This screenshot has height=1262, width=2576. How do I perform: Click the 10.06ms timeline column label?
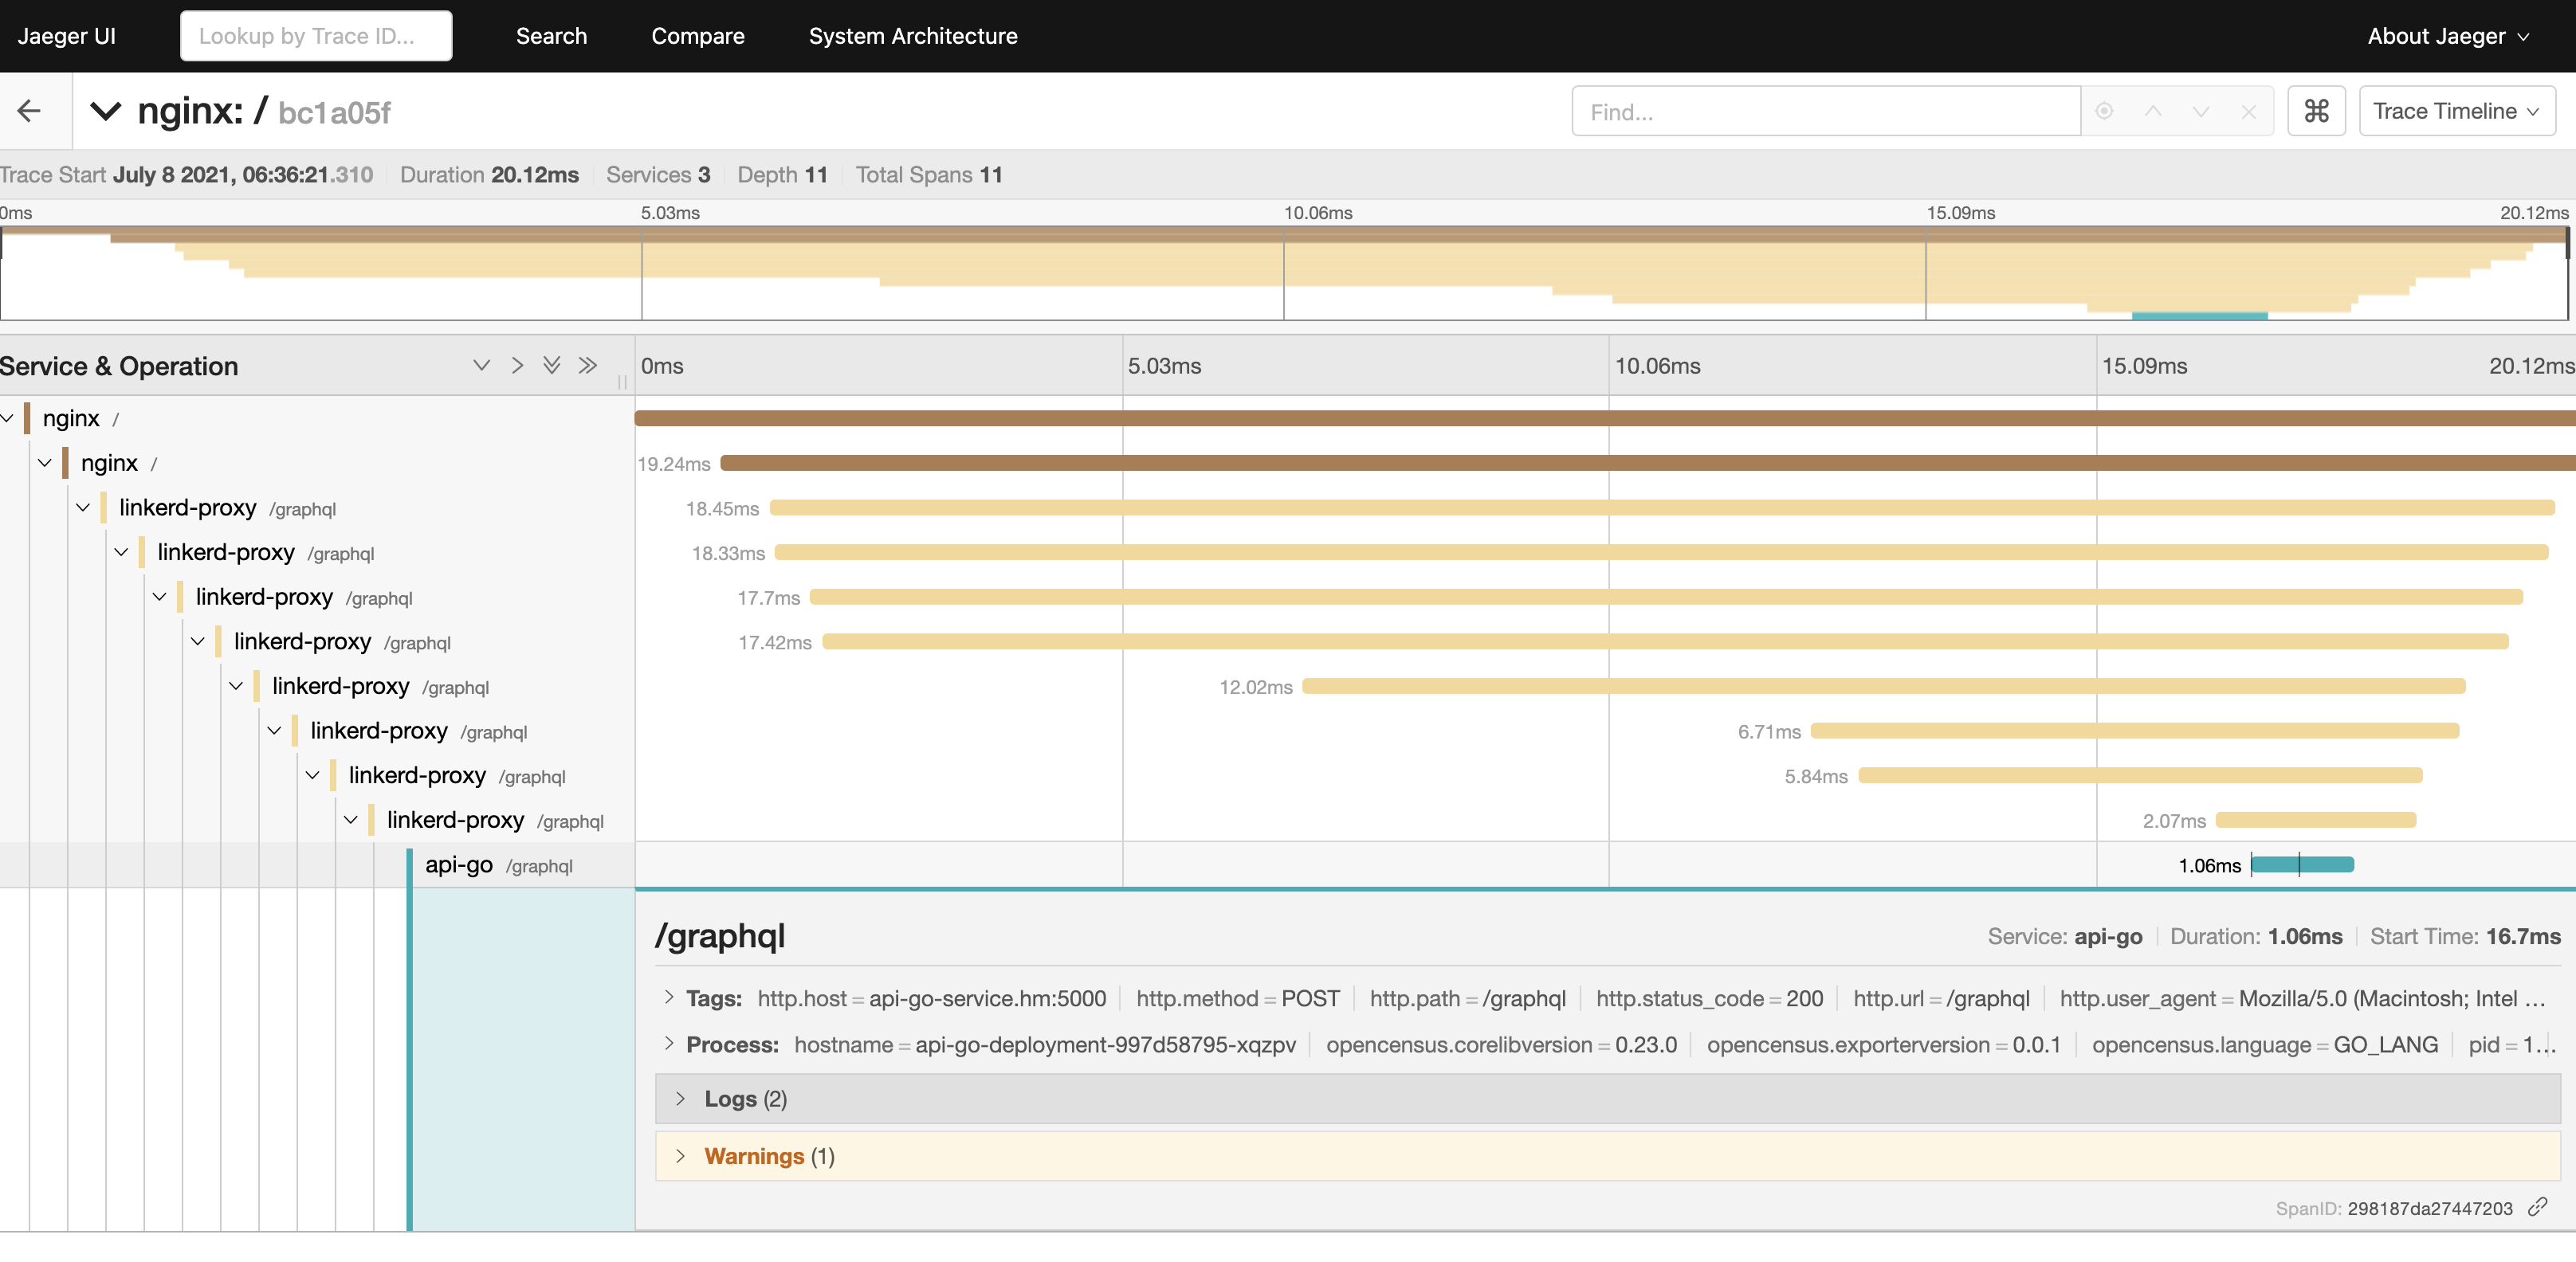[x=1657, y=366]
